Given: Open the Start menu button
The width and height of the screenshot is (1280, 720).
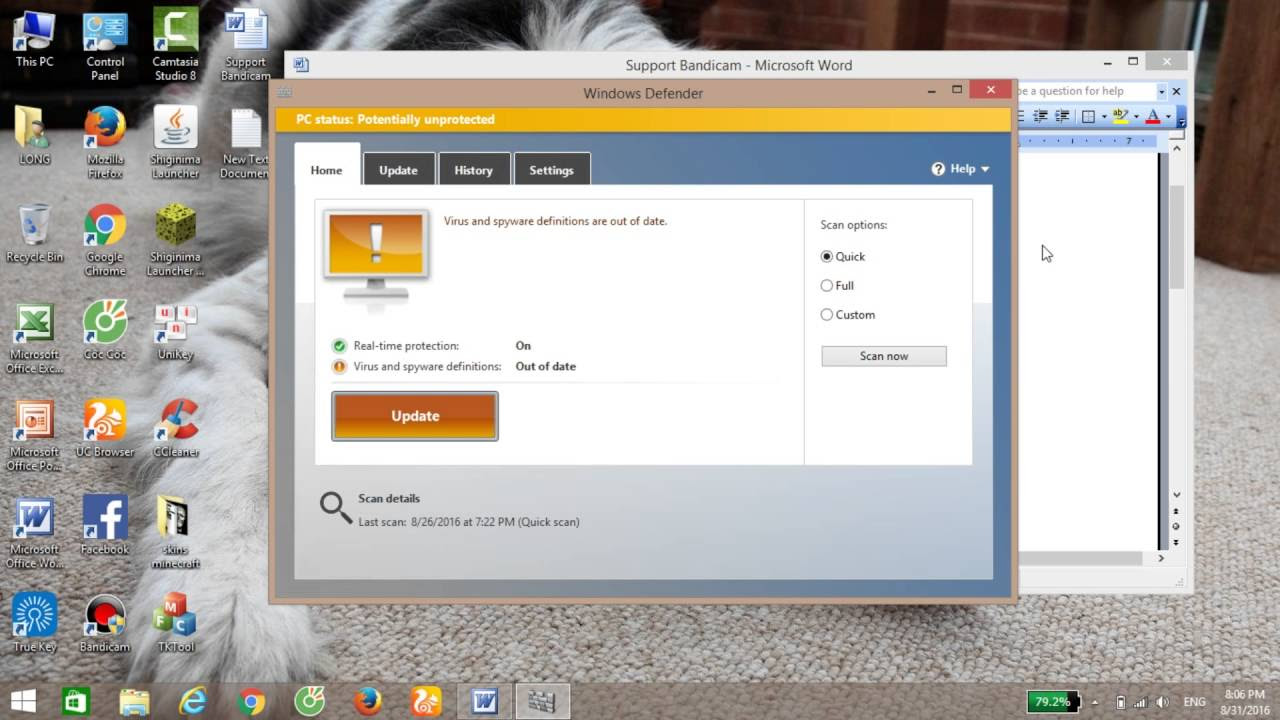Looking at the screenshot, I should (x=24, y=702).
